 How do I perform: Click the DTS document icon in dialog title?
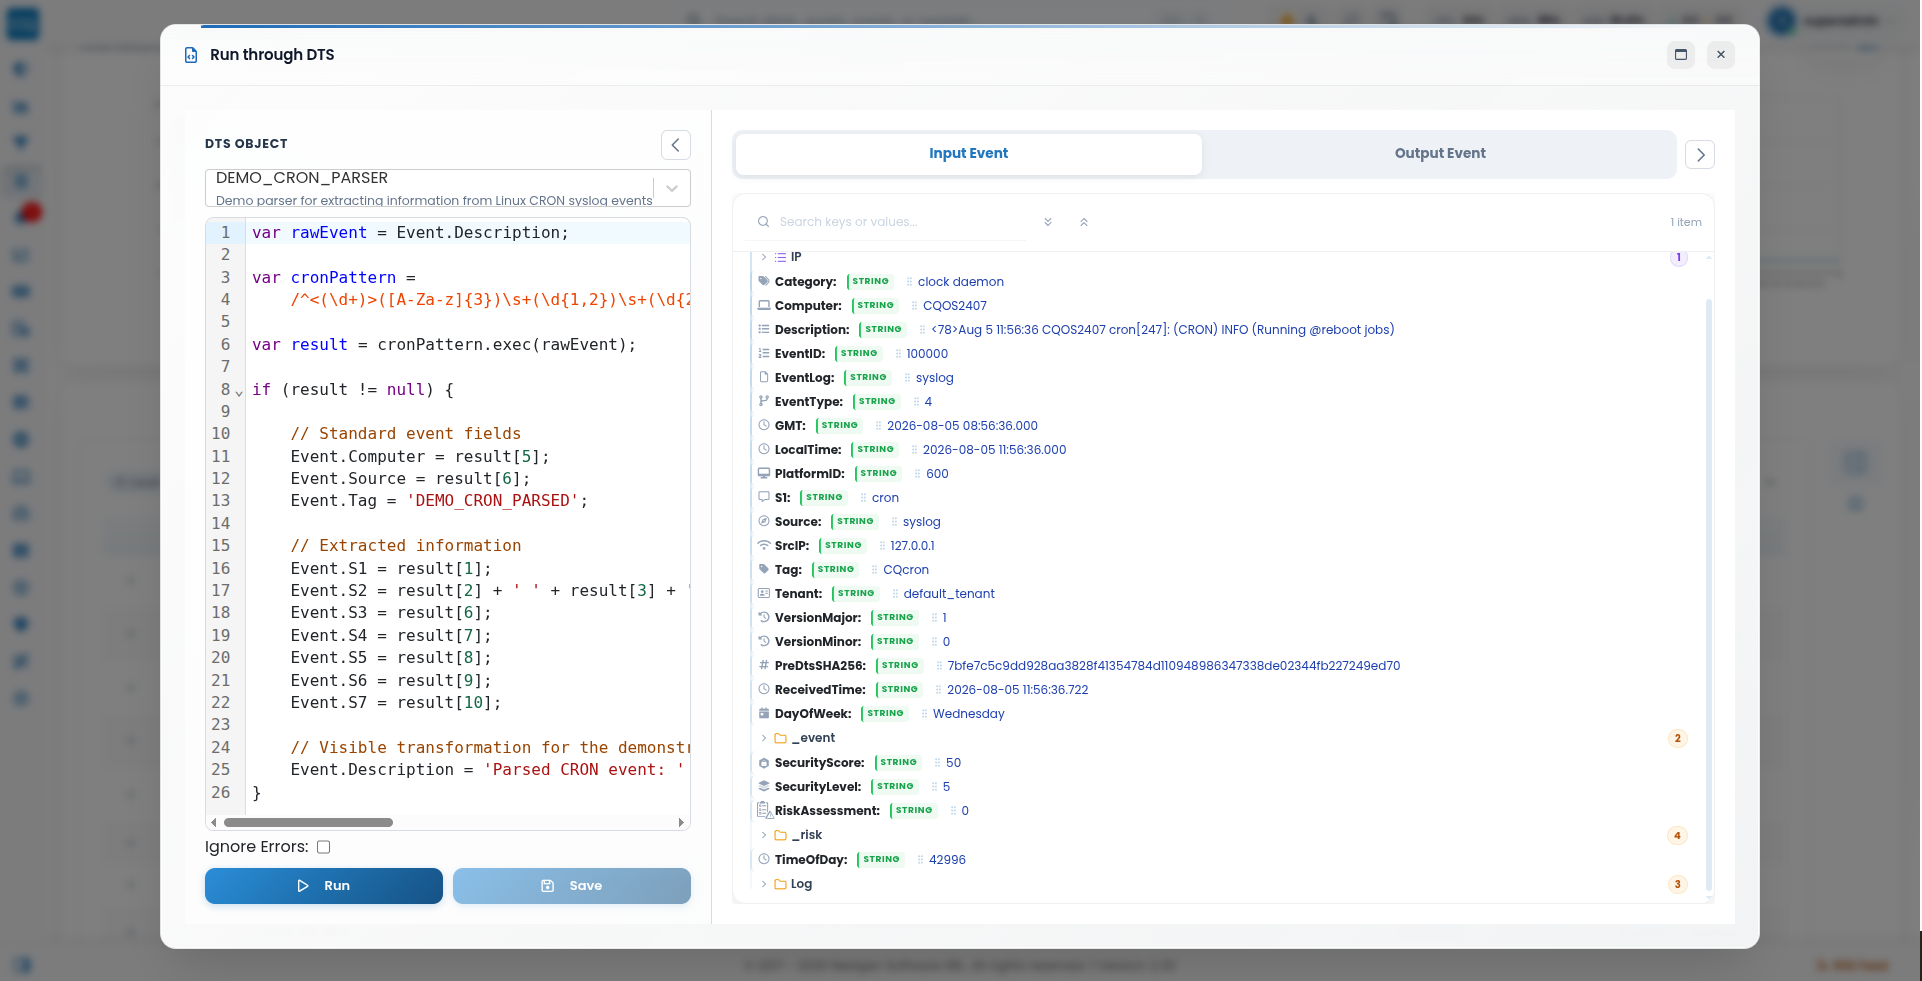click(x=191, y=55)
